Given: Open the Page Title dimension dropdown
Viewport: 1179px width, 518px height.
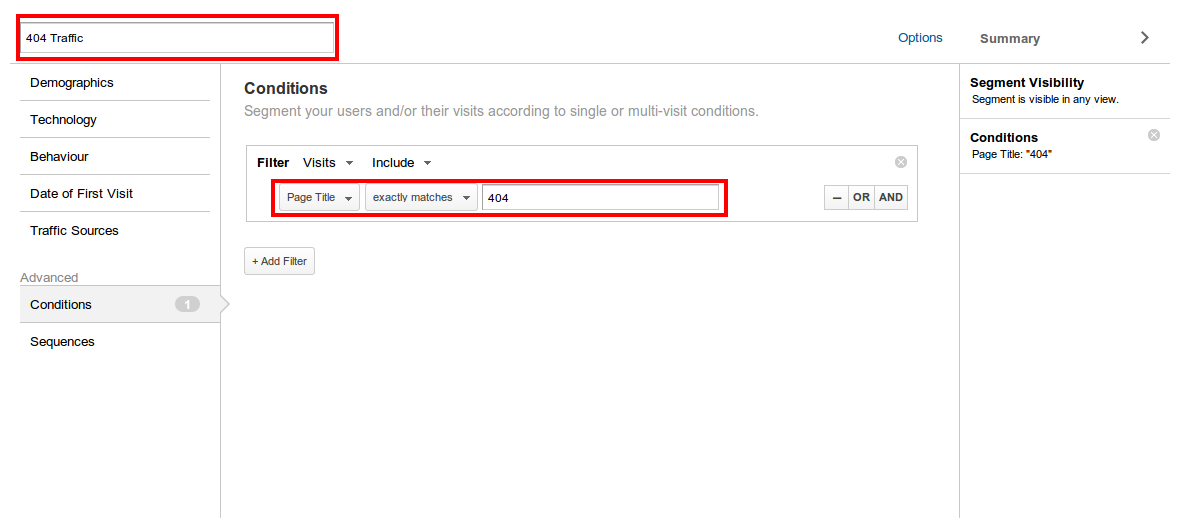Looking at the screenshot, I should point(319,198).
